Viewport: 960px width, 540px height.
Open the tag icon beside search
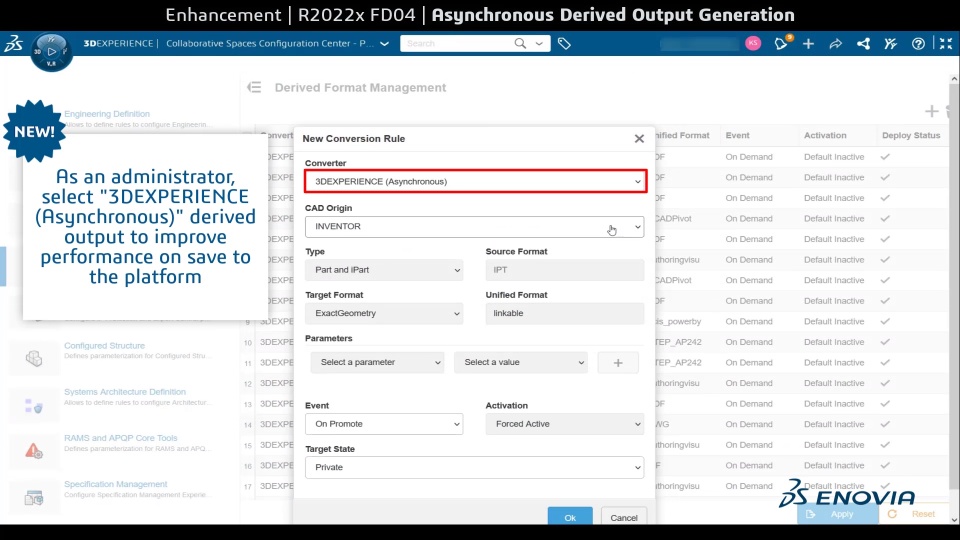click(564, 43)
